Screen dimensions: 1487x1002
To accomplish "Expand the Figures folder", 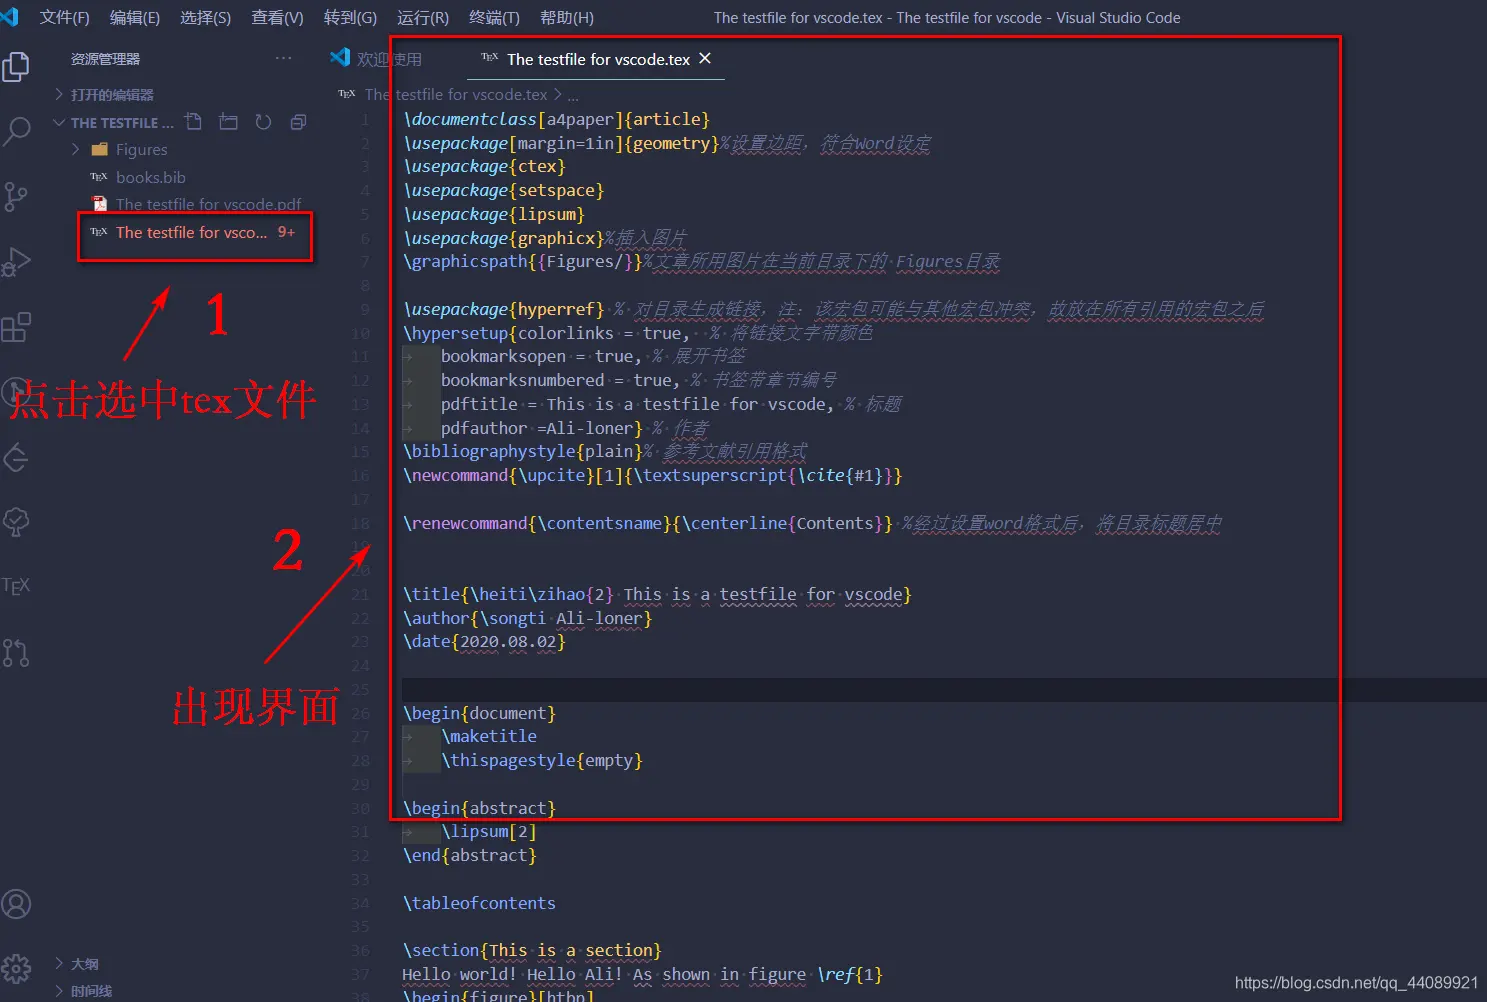I will pyautogui.click(x=141, y=150).
